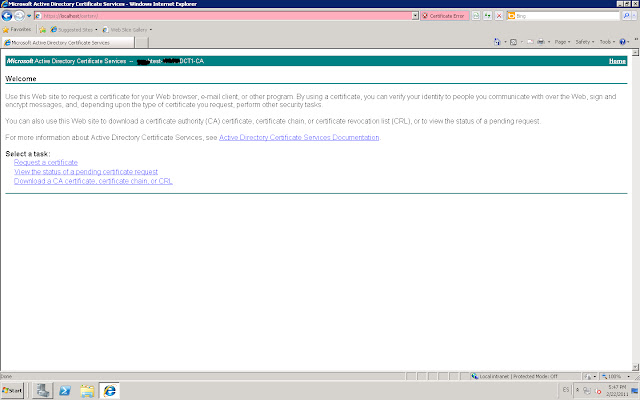The width and height of the screenshot is (640, 400).
Task: Click the Print icon in the command bar
Action: [x=541, y=42]
